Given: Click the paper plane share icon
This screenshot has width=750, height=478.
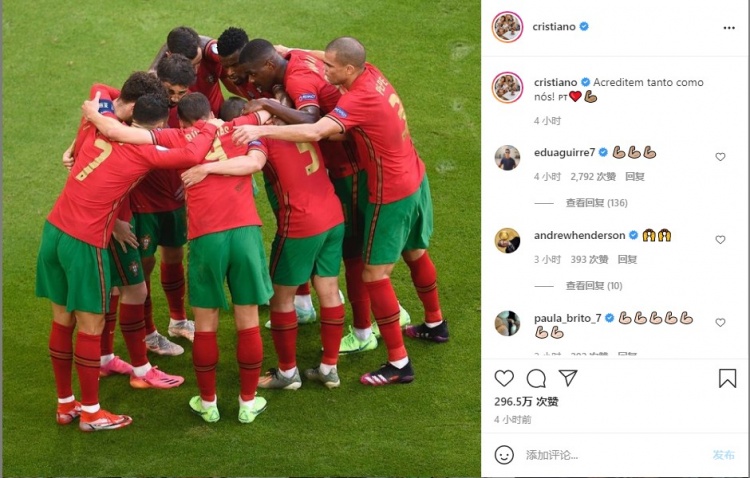Looking at the screenshot, I should click(568, 378).
